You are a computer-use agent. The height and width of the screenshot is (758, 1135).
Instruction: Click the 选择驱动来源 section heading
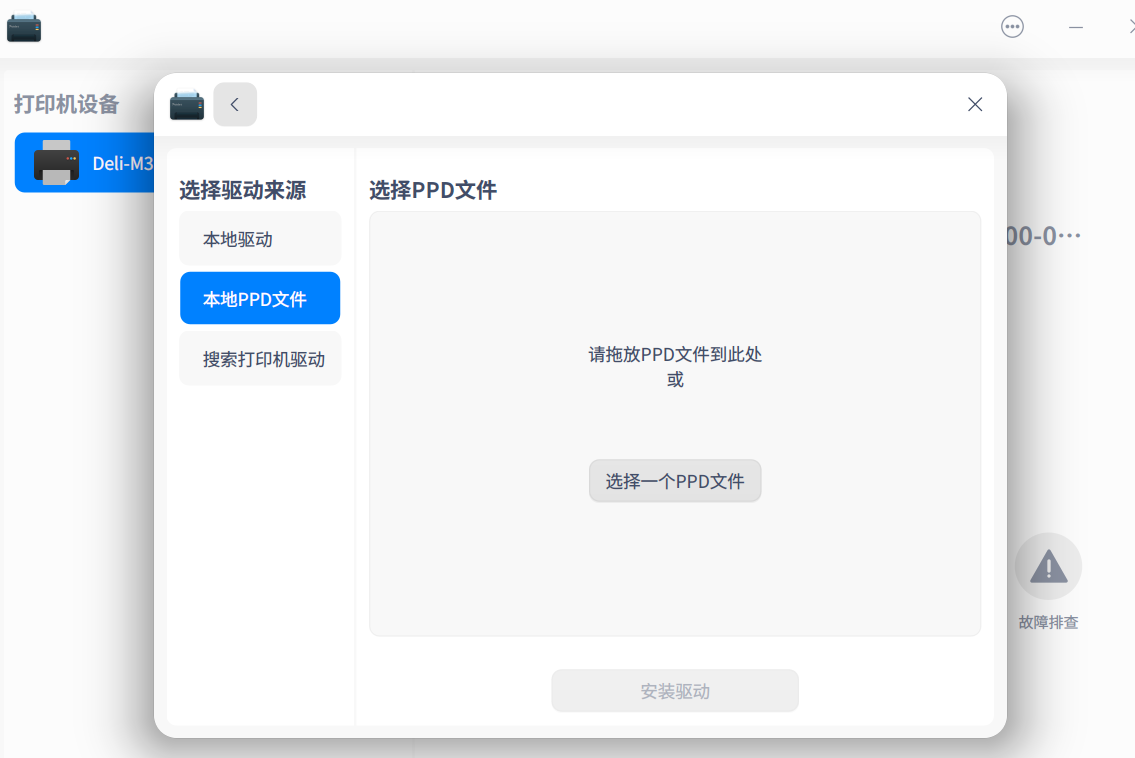[244, 190]
